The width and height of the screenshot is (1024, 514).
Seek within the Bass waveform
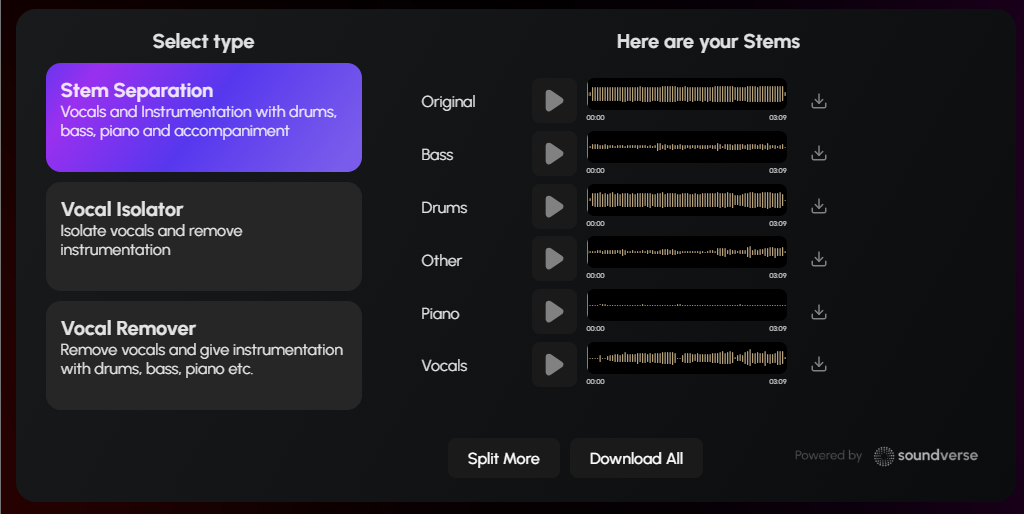coord(687,147)
